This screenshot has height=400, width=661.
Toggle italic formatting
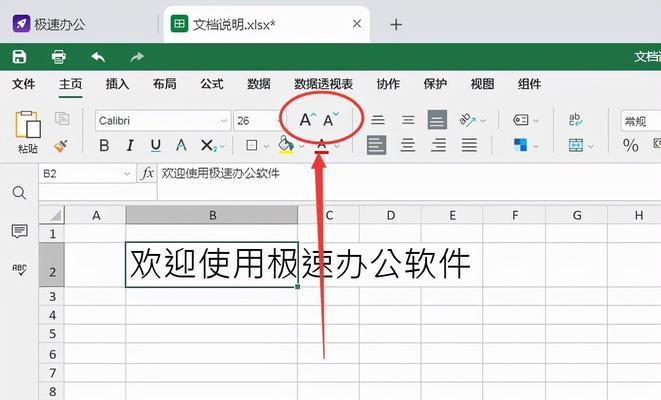130,146
